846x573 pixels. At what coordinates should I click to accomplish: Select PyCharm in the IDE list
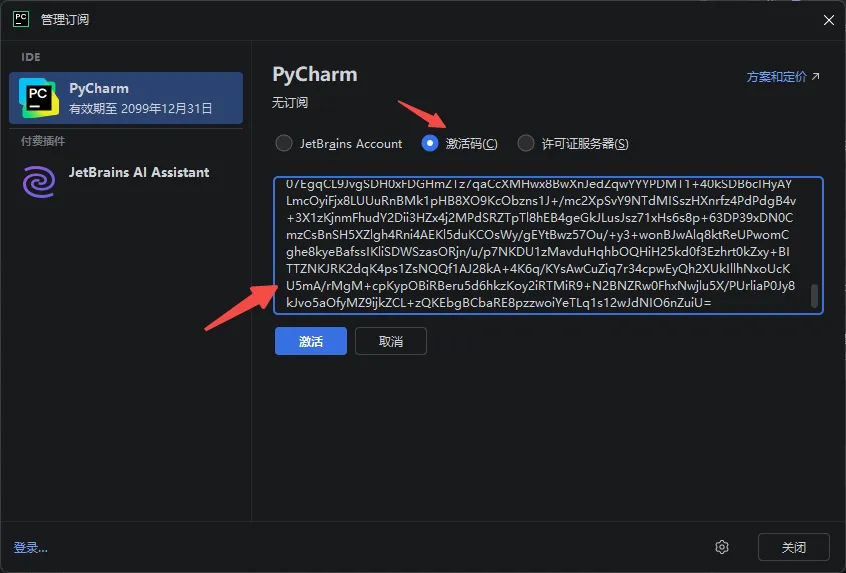click(126, 98)
